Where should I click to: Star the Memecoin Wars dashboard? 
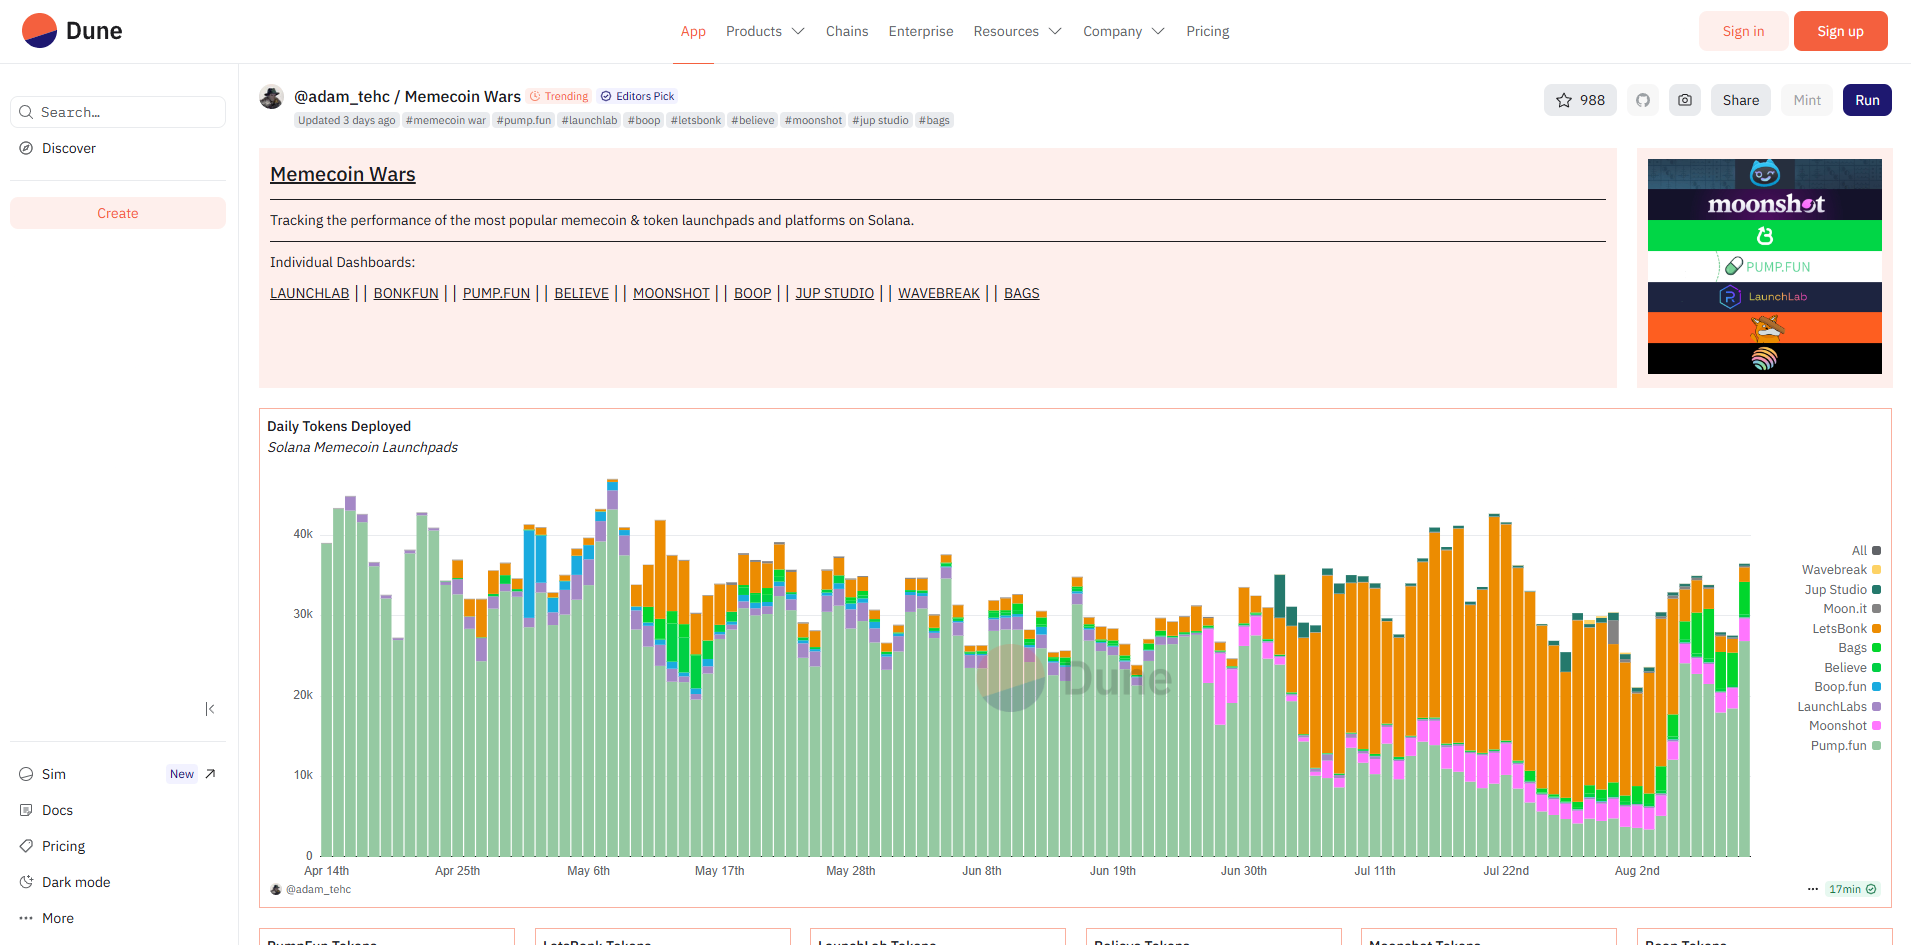click(1580, 100)
